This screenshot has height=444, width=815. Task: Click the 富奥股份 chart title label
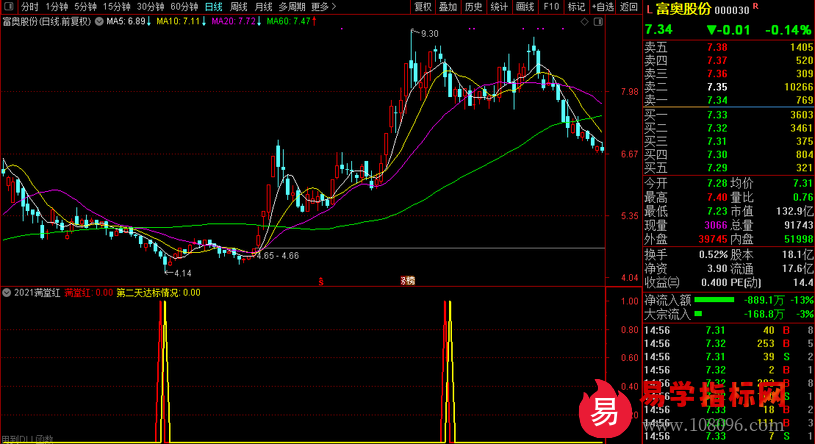coord(47,21)
